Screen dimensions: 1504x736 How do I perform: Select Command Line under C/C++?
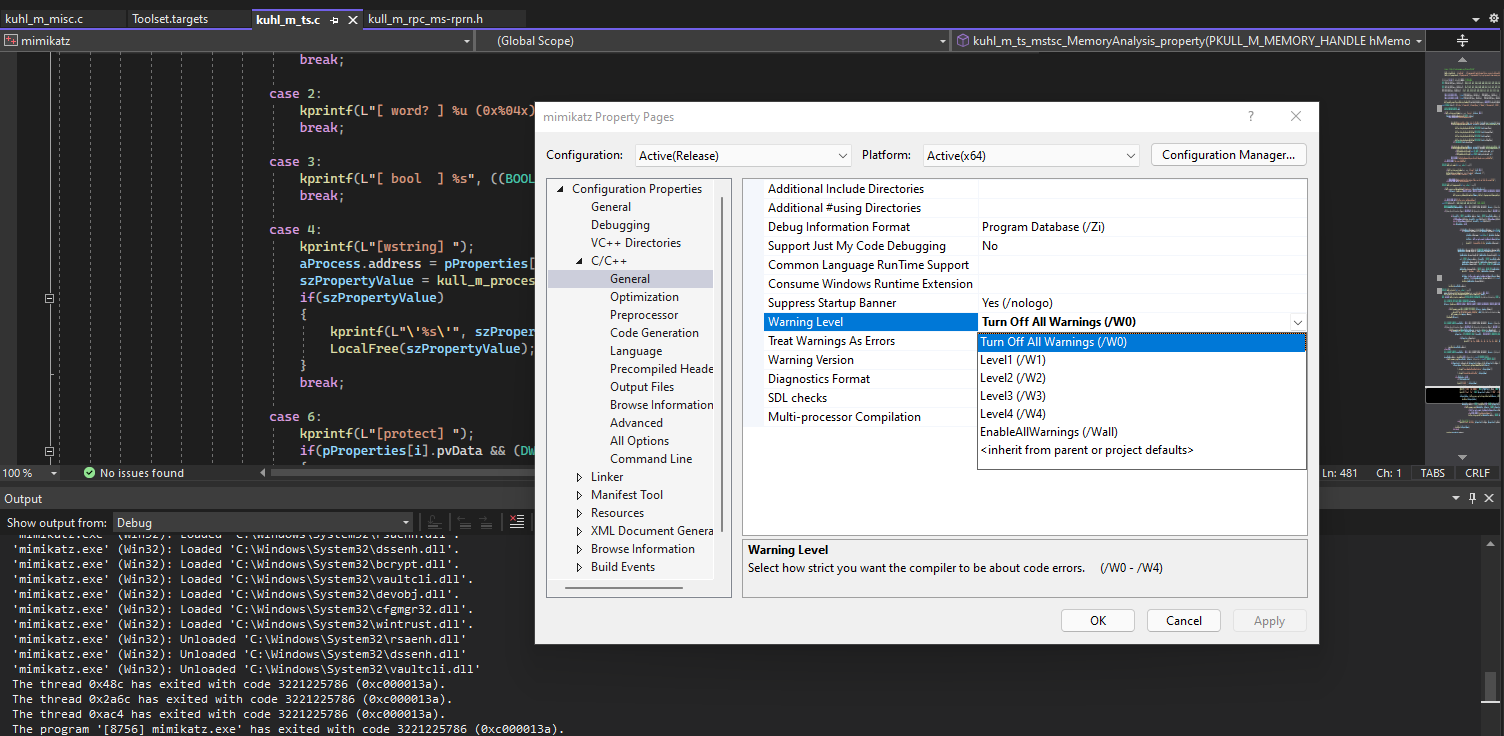651,459
